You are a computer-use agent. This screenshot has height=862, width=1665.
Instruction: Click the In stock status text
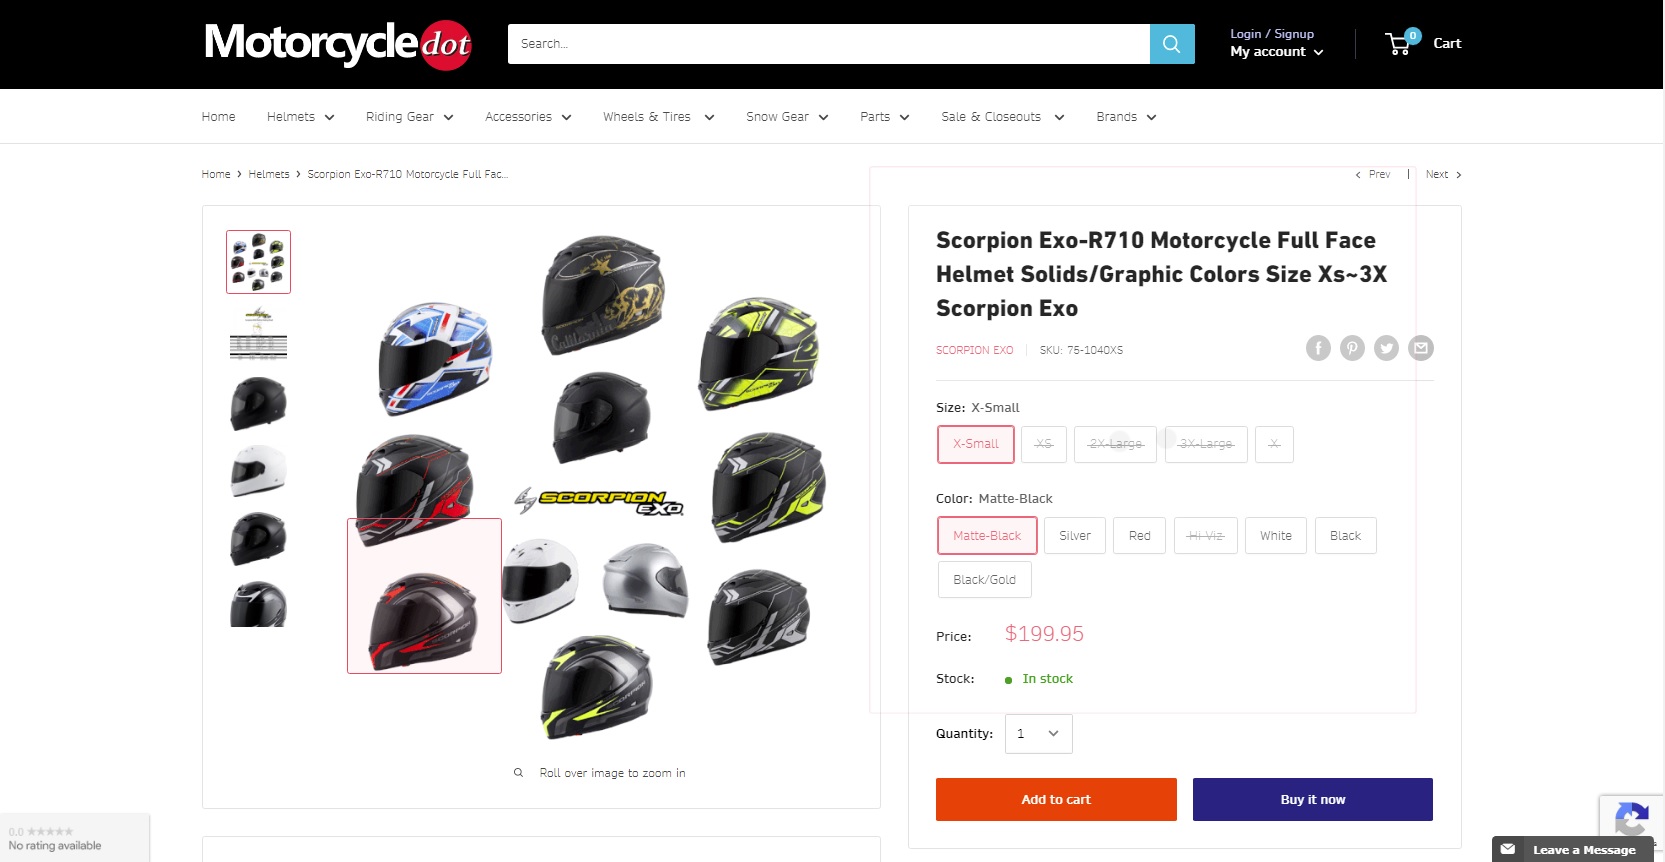click(1047, 679)
